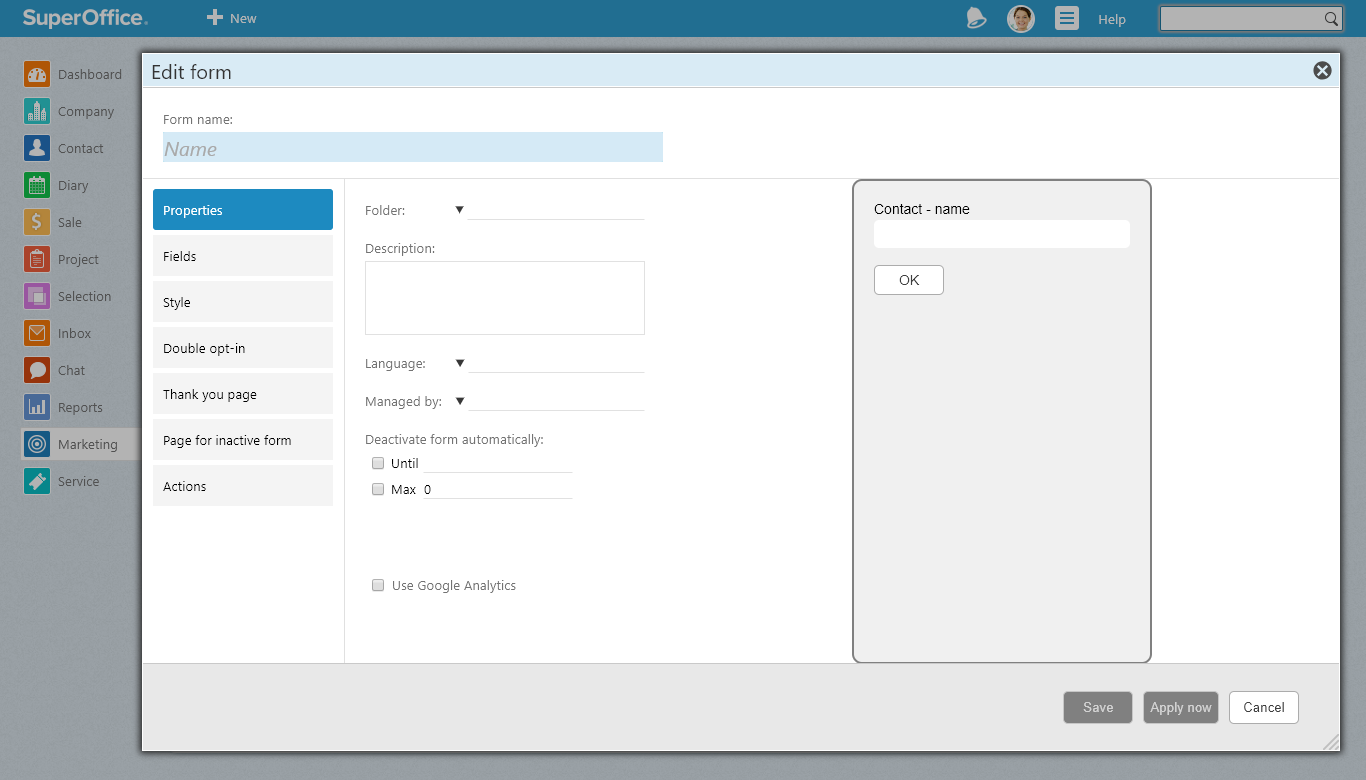1366x780 pixels.
Task: Open the Marketing target icon
Action: click(37, 444)
